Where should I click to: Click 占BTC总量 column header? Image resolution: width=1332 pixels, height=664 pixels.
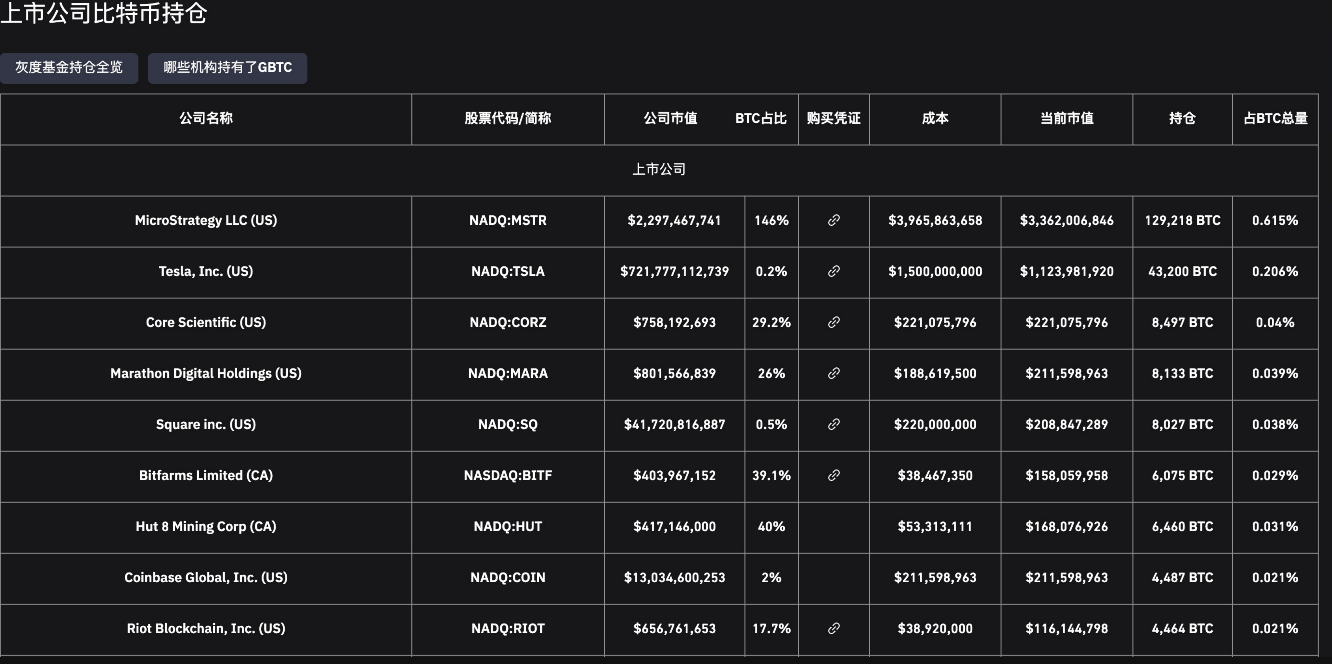pos(1276,118)
